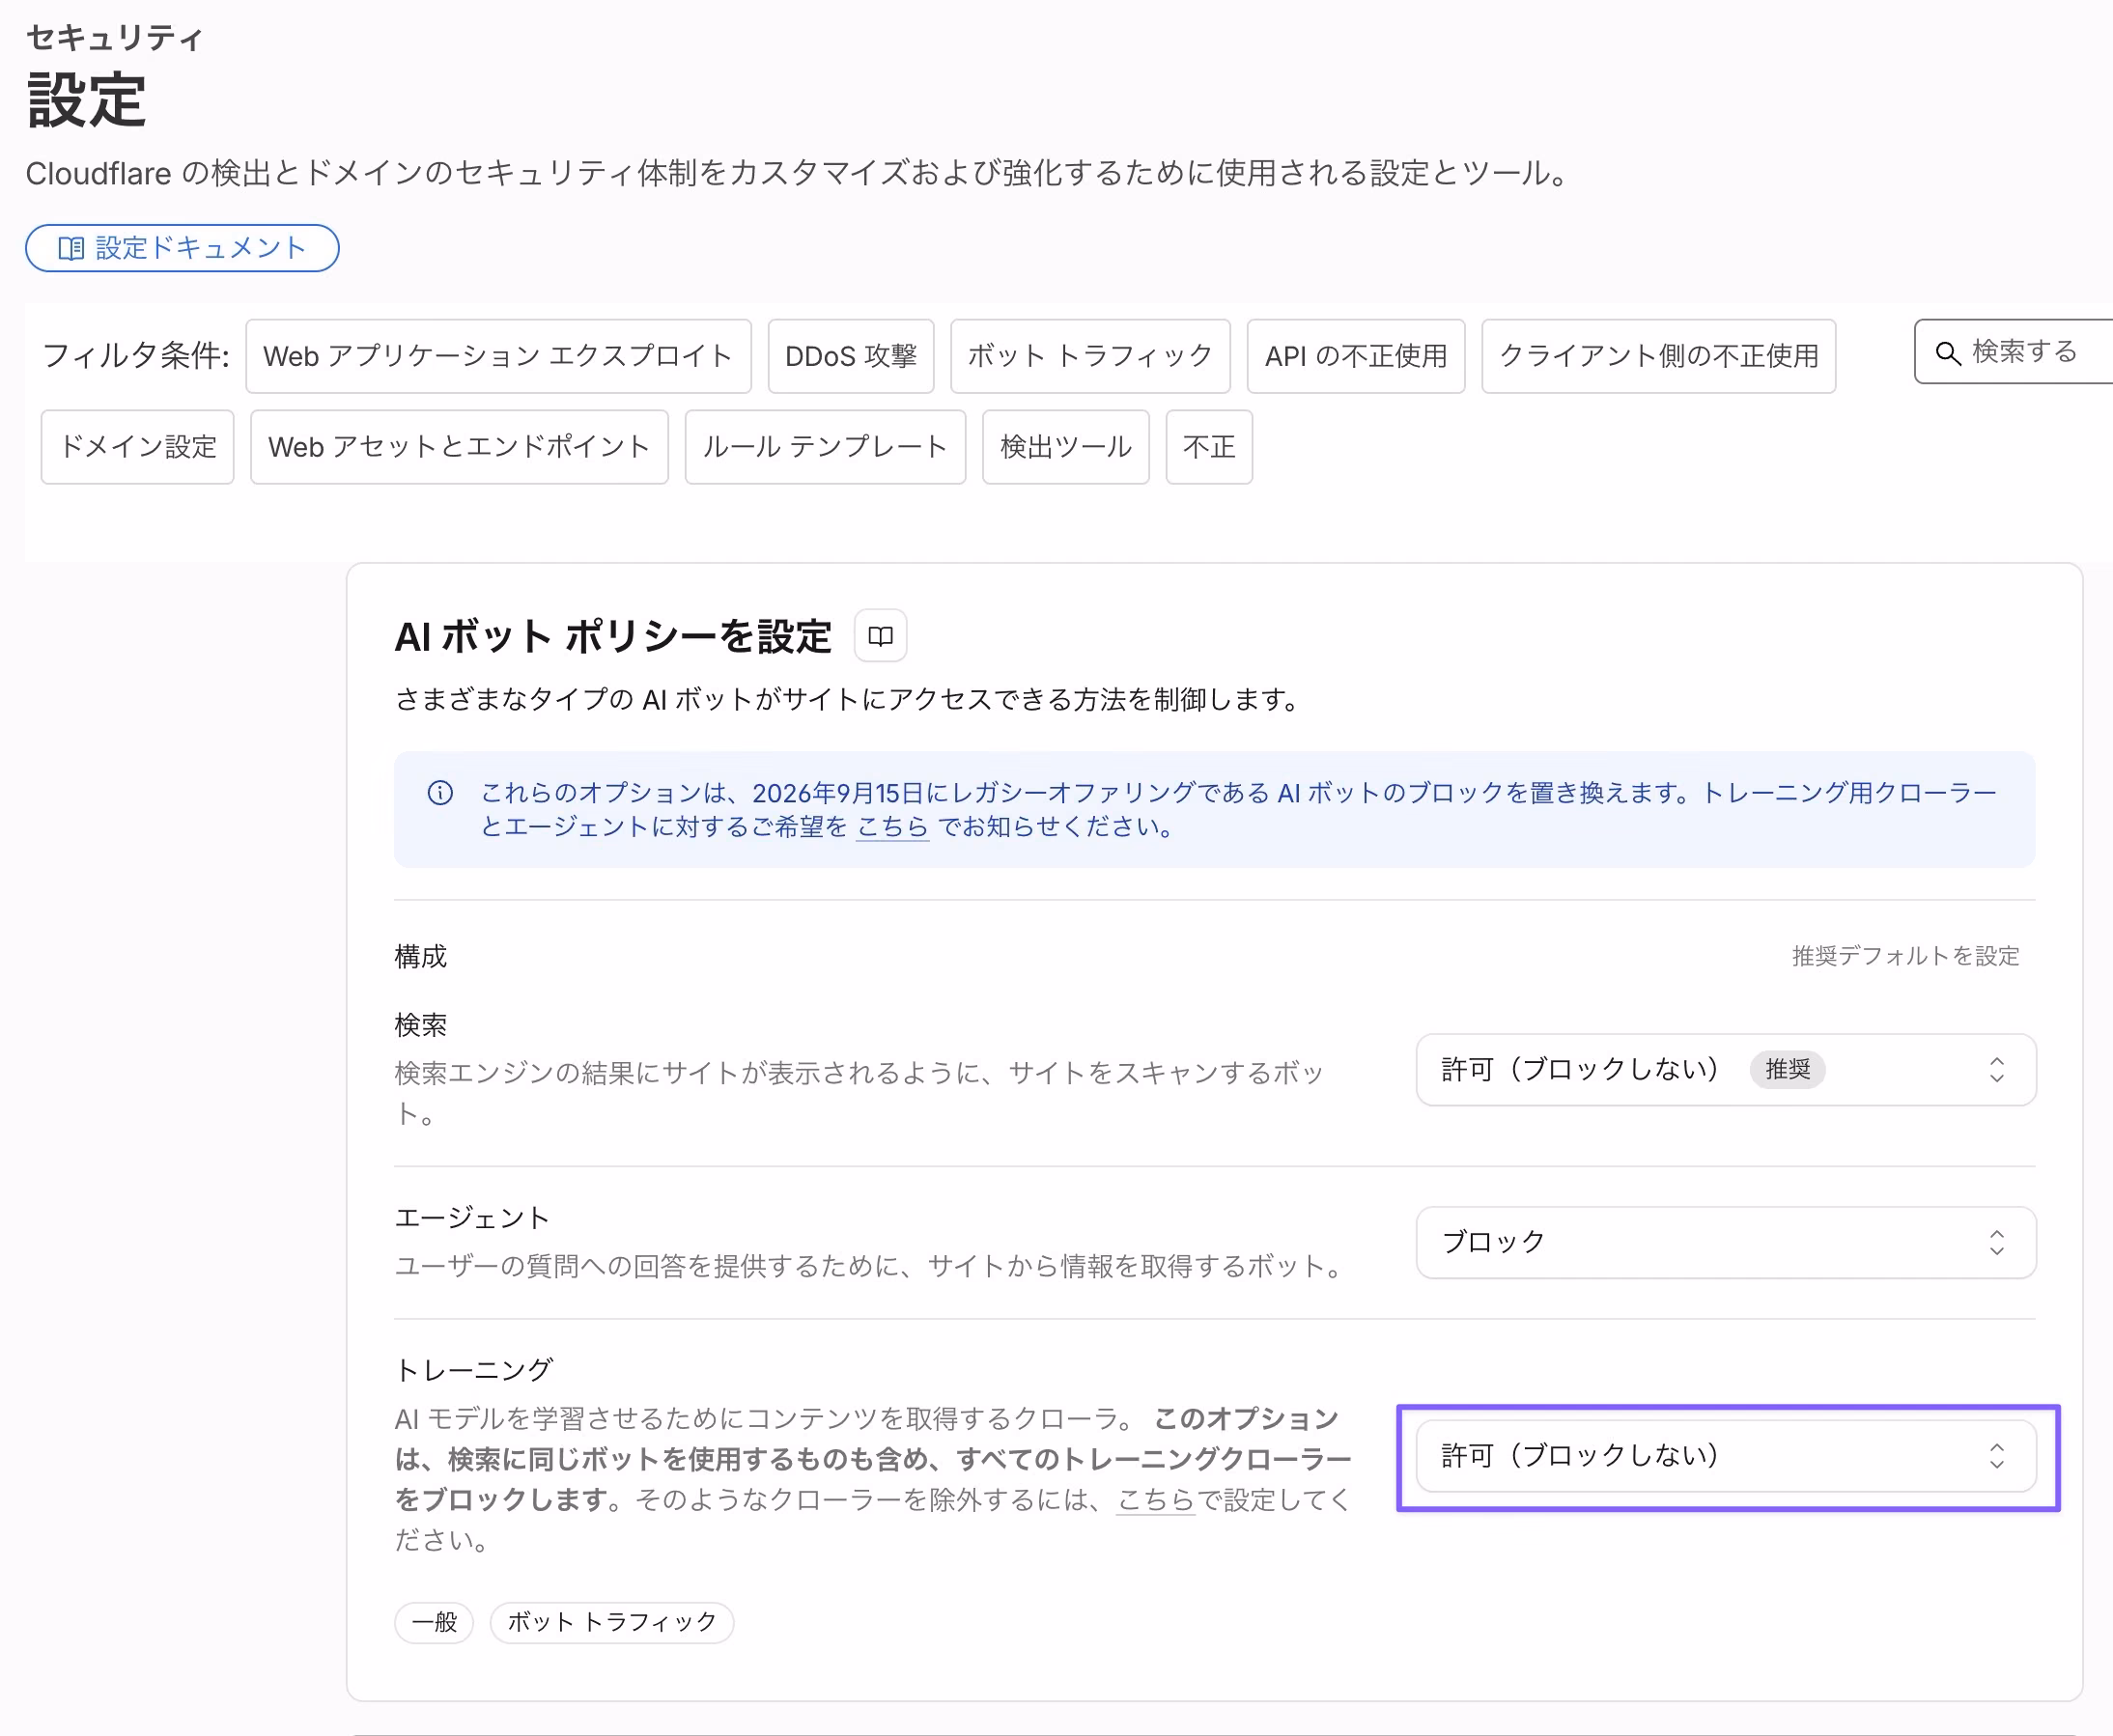The image size is (2113, 1736).
Task: Follow the こちら link in the blue notice
Action: [x=893, y=827]
